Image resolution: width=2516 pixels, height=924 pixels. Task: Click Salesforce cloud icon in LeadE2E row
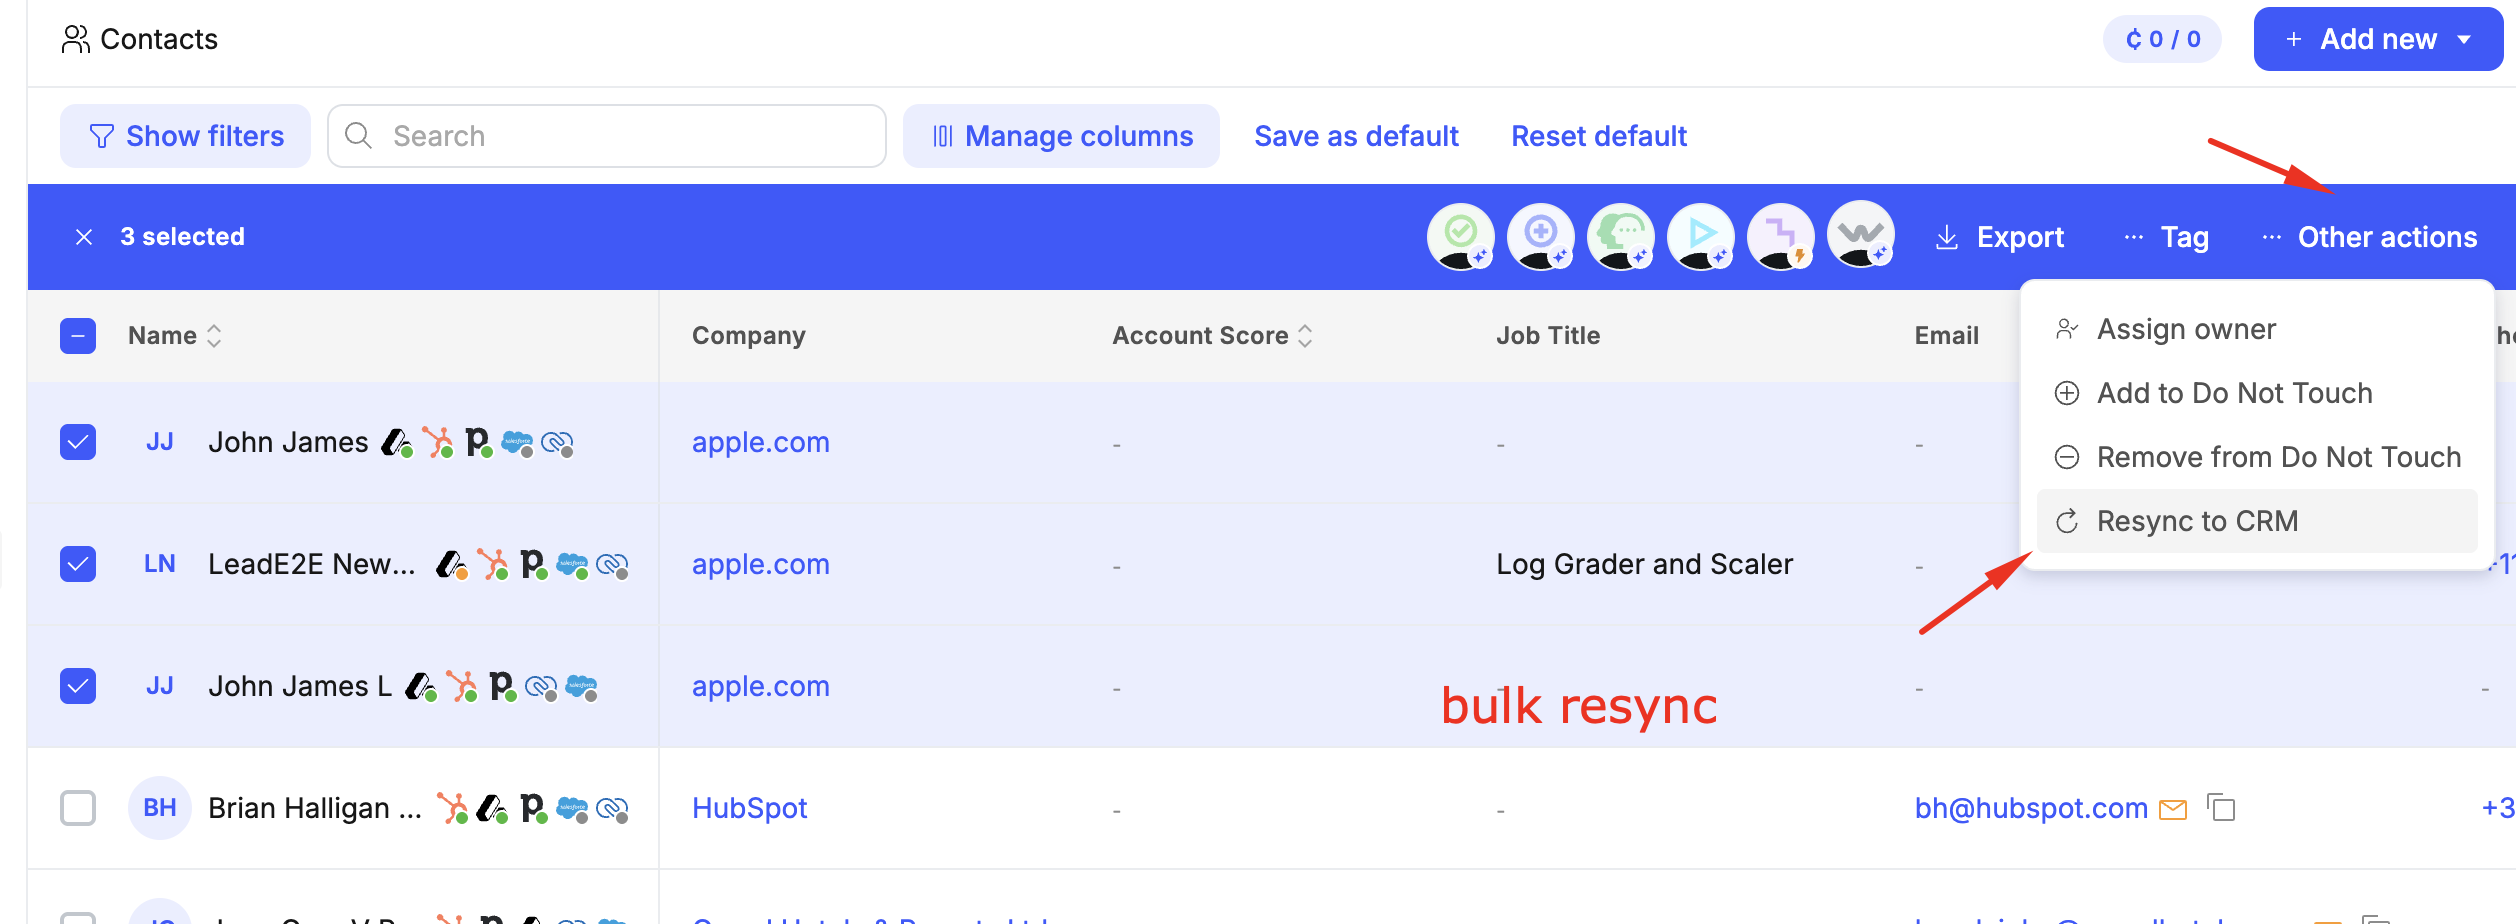coord(572,565)
